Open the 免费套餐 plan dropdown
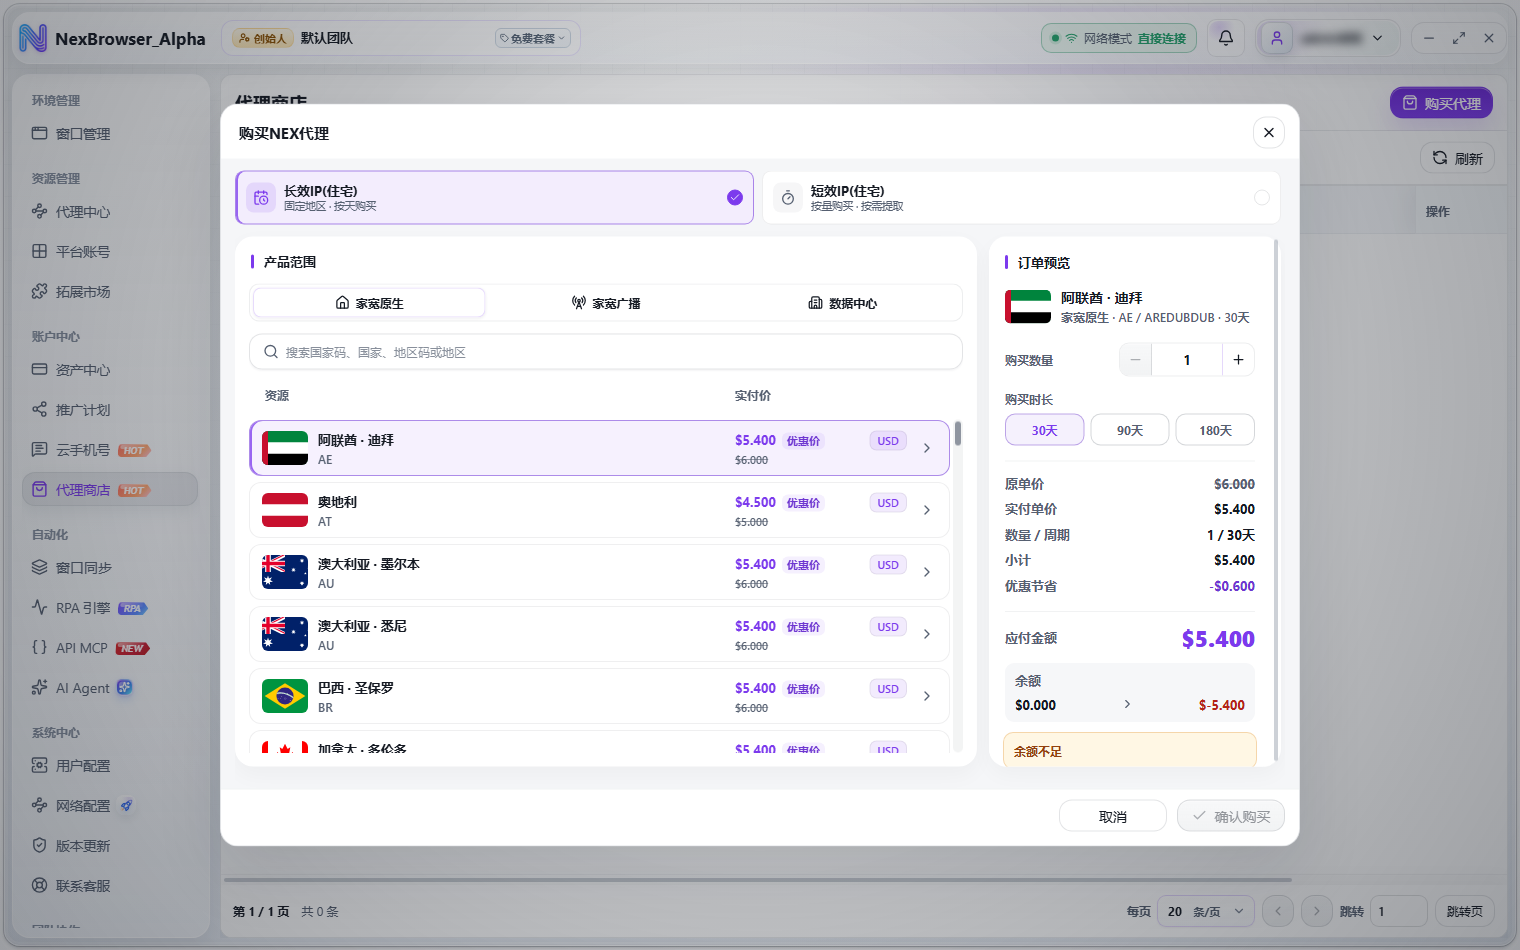This screenshot has width=1520, height=950. [533, 38]
